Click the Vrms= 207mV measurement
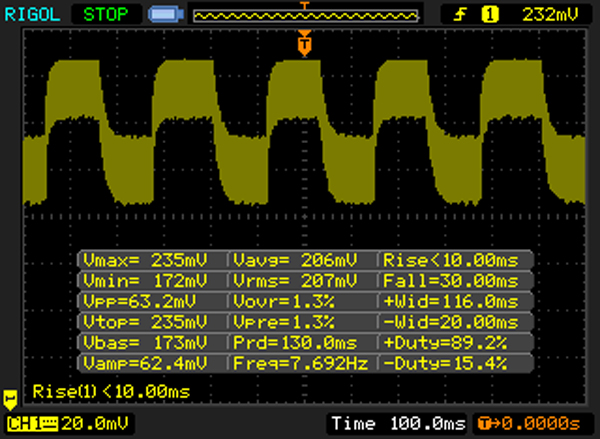Viewport: 600px width, 439px height. [x=295, y=281]
